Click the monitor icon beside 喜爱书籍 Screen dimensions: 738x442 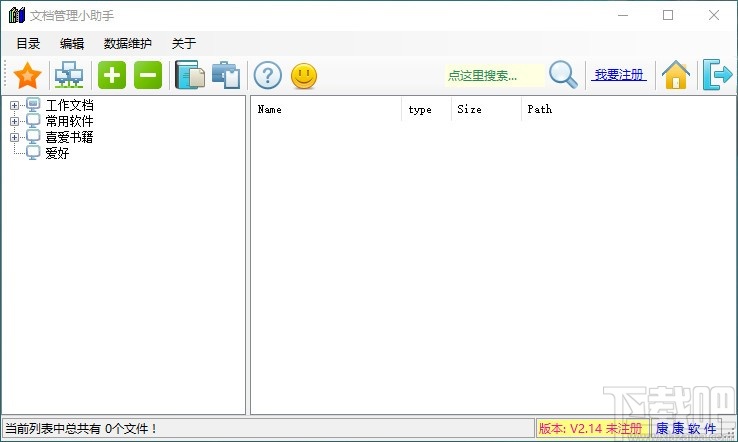click(x=33, y=137)
